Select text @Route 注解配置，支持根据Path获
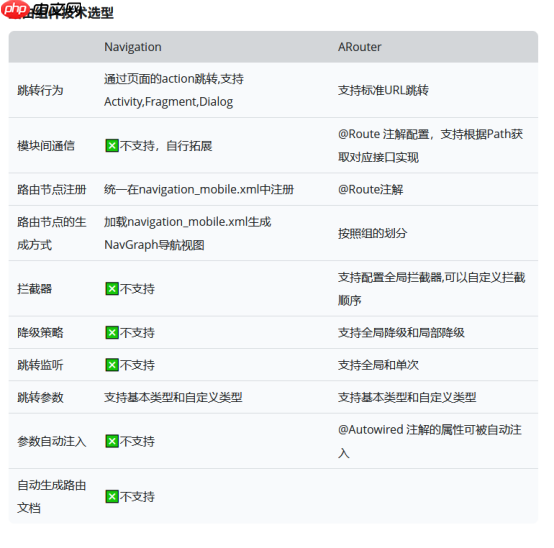554x548 pixels. [430, 134]
